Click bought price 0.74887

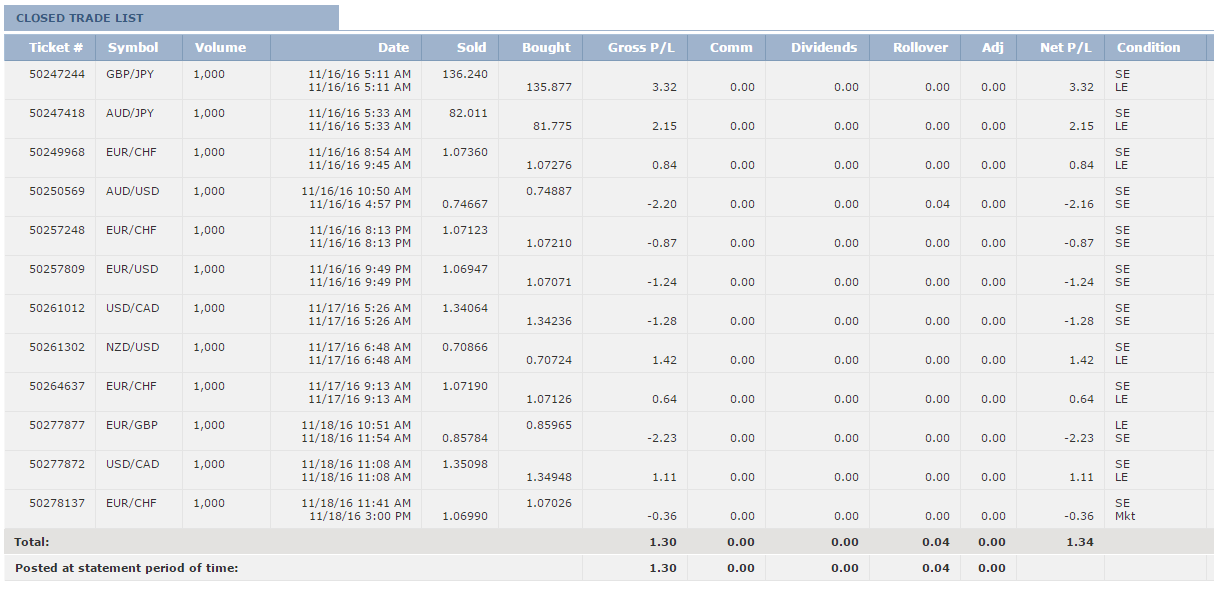coord(548,191)
